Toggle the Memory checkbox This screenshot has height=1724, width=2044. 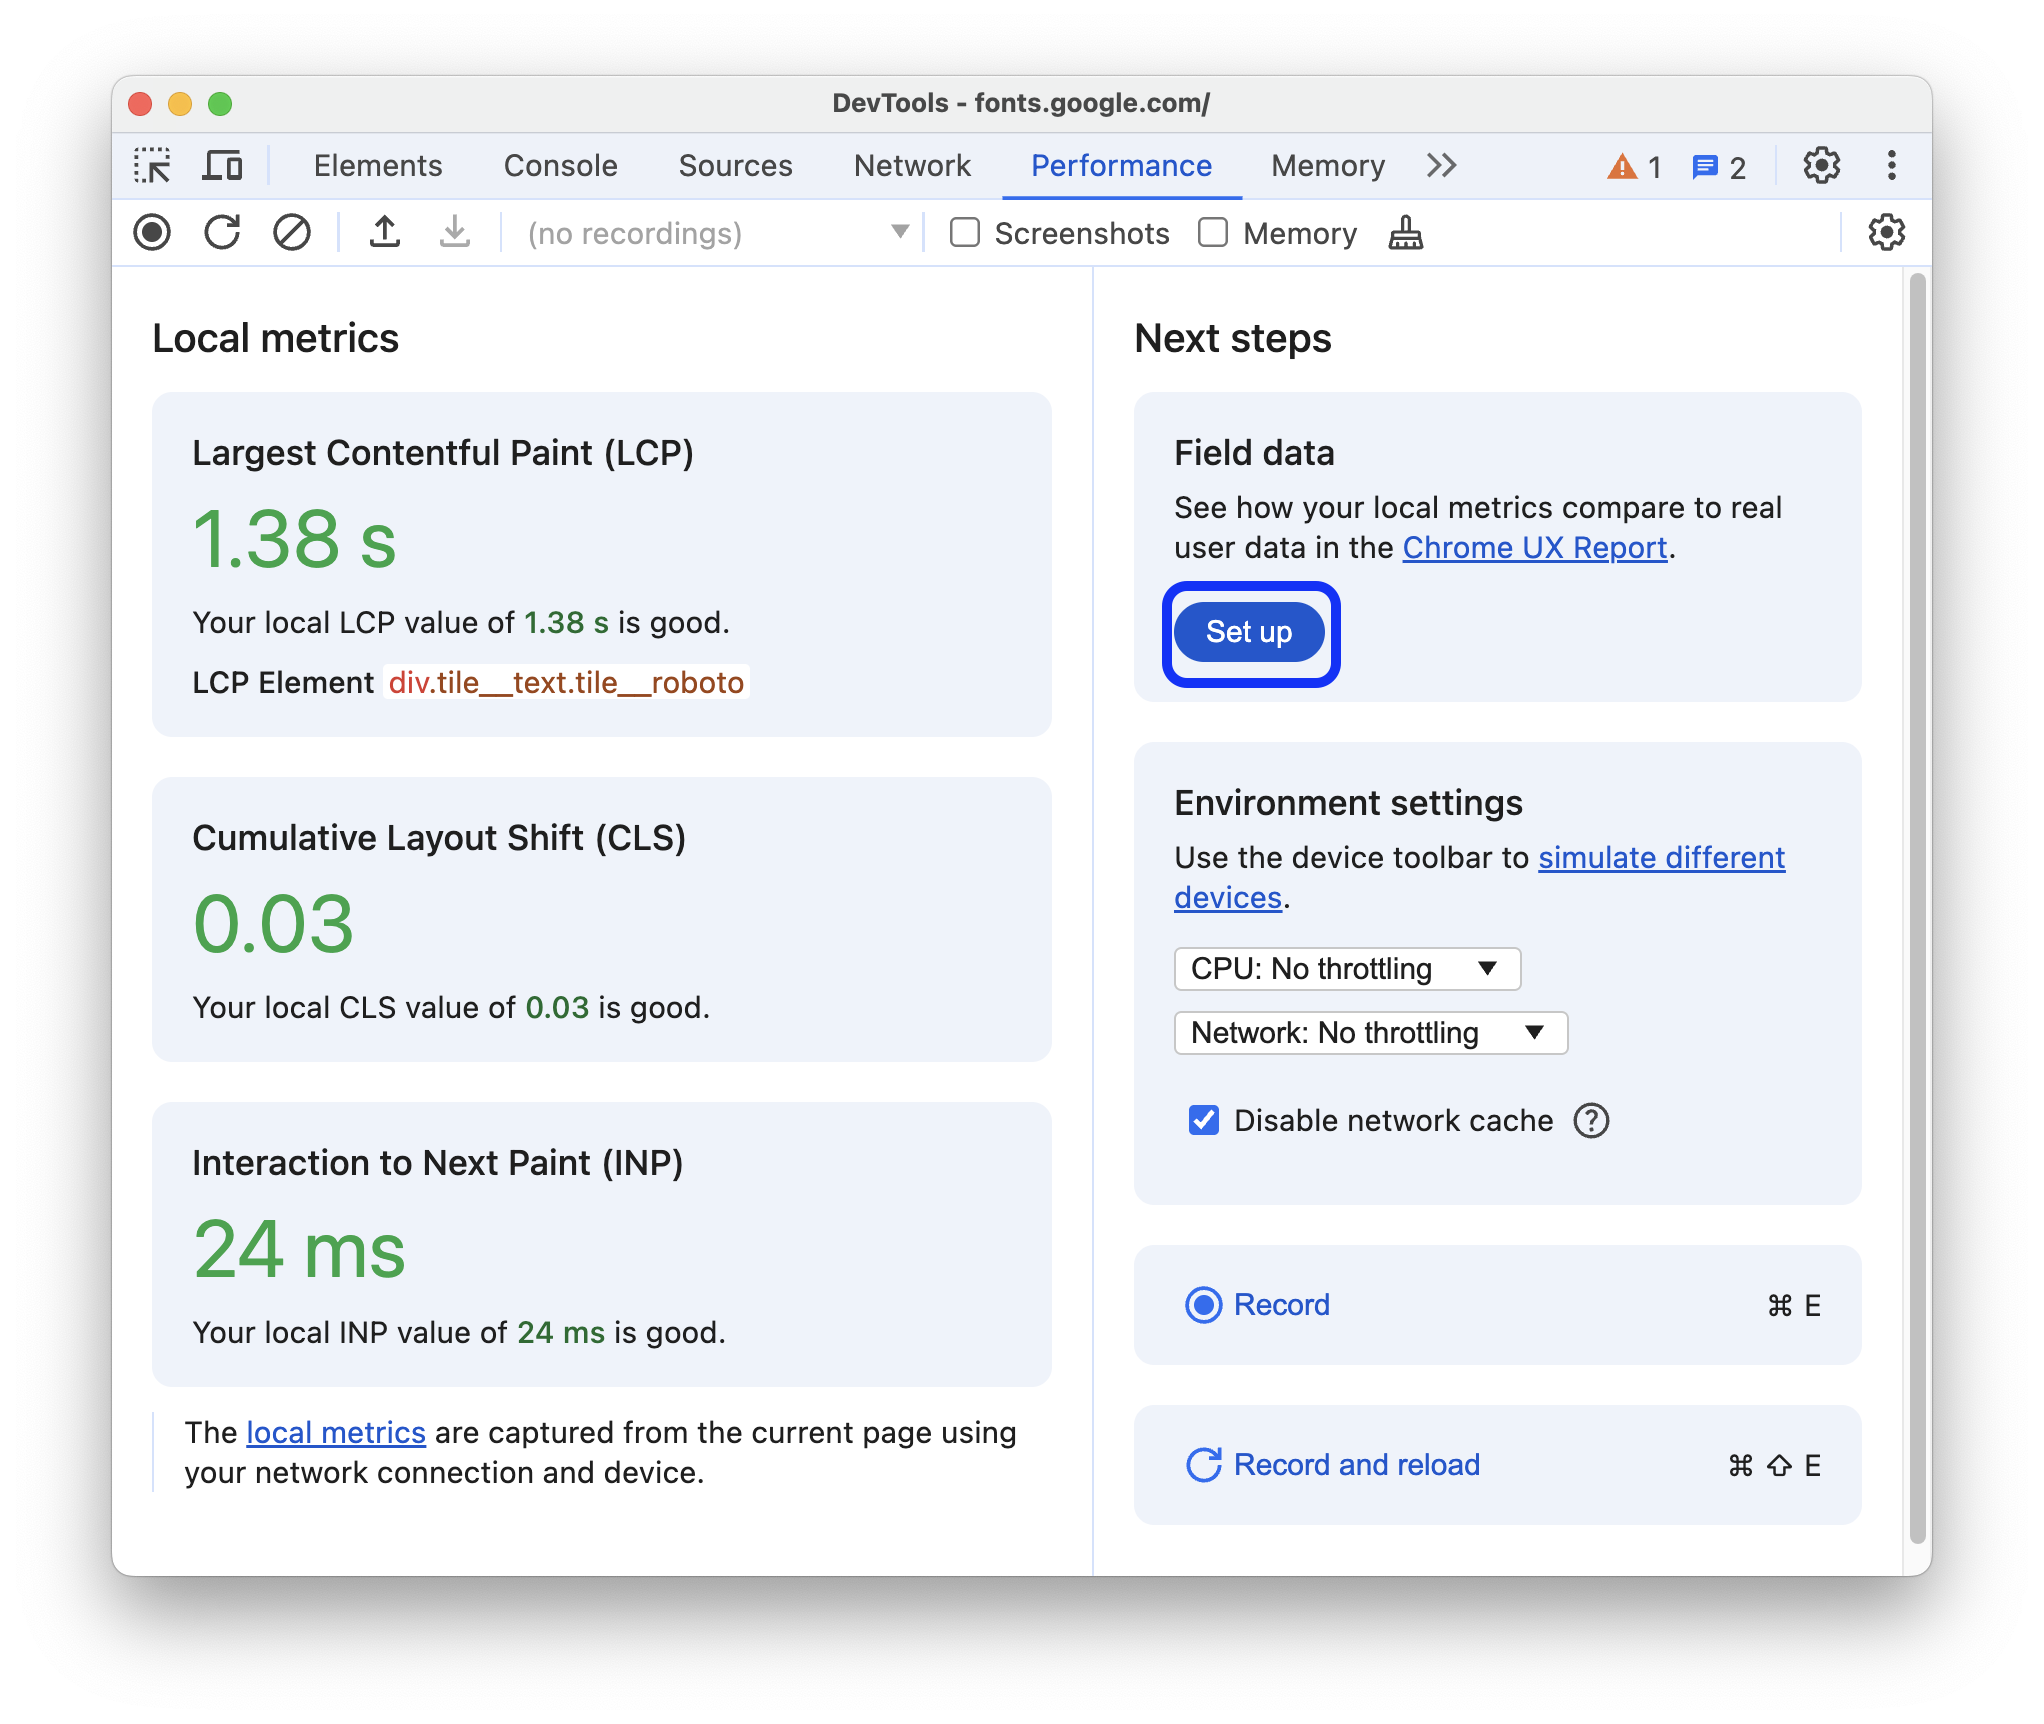[x=1209, y=233]
